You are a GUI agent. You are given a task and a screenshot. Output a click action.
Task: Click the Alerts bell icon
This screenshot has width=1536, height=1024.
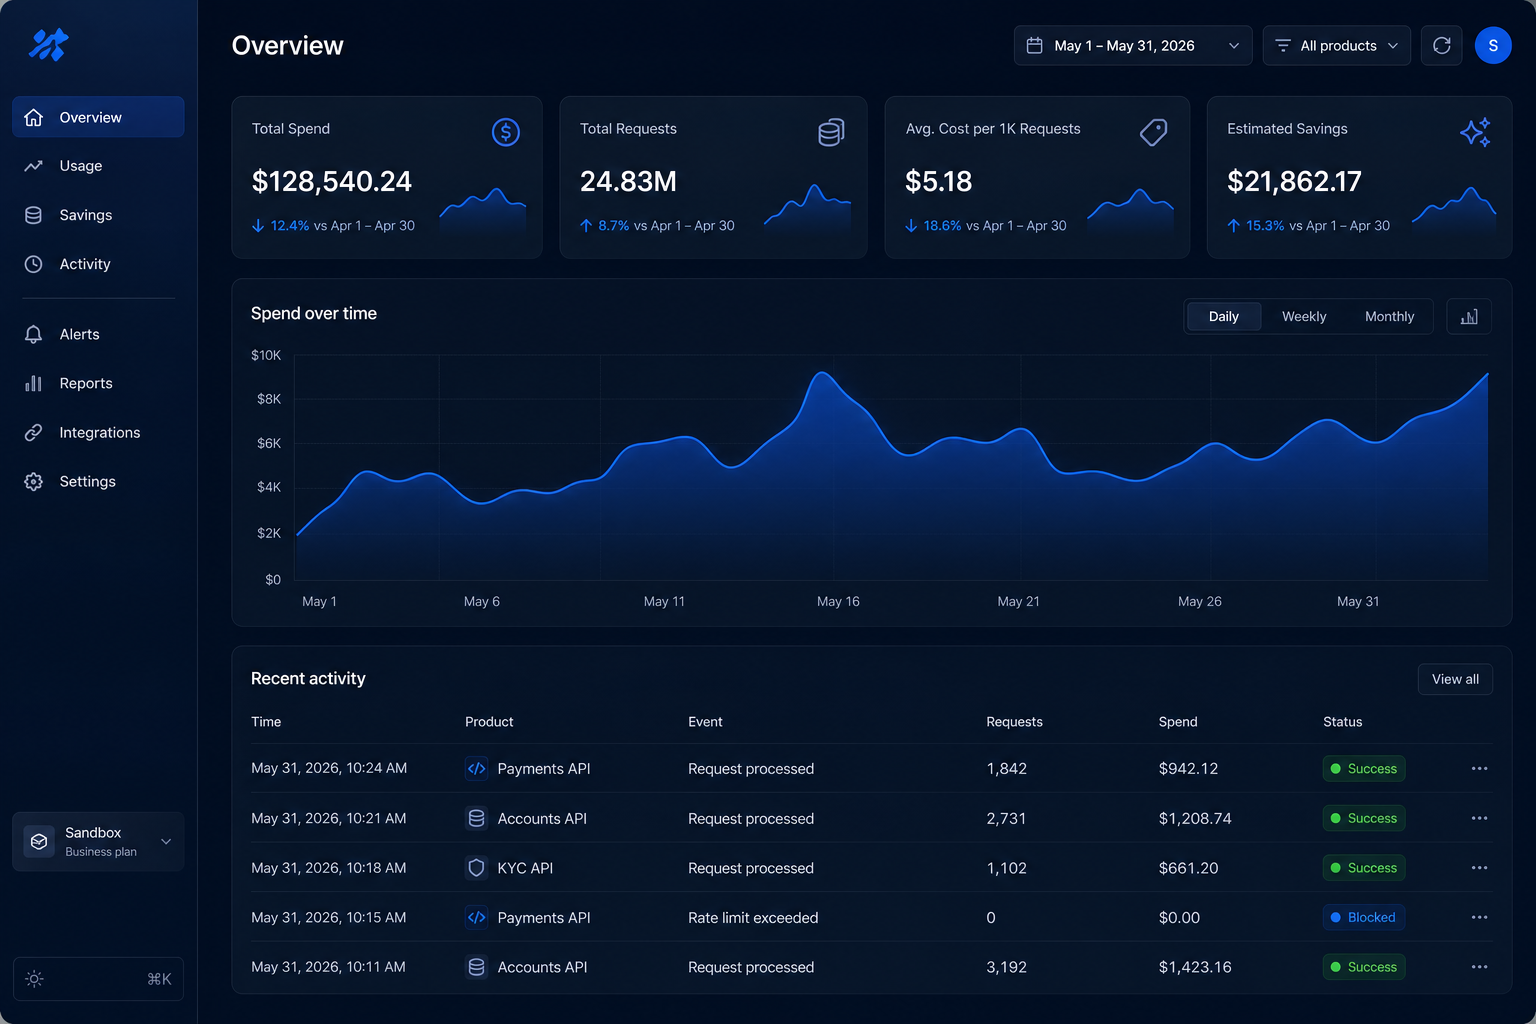click(x=34, y=334)
